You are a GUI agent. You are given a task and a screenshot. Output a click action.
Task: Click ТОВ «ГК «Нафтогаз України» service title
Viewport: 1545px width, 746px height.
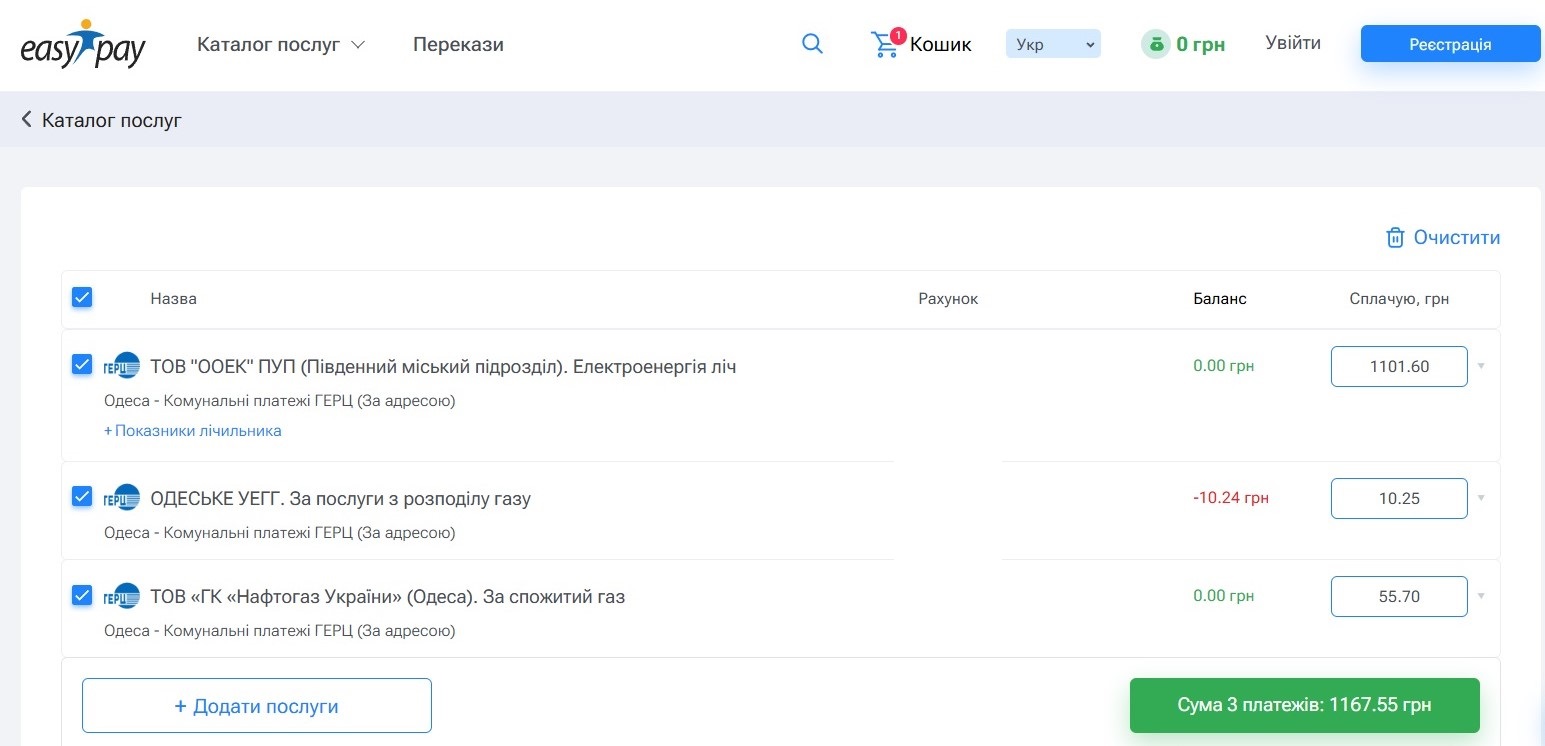(x=387, y=597)
